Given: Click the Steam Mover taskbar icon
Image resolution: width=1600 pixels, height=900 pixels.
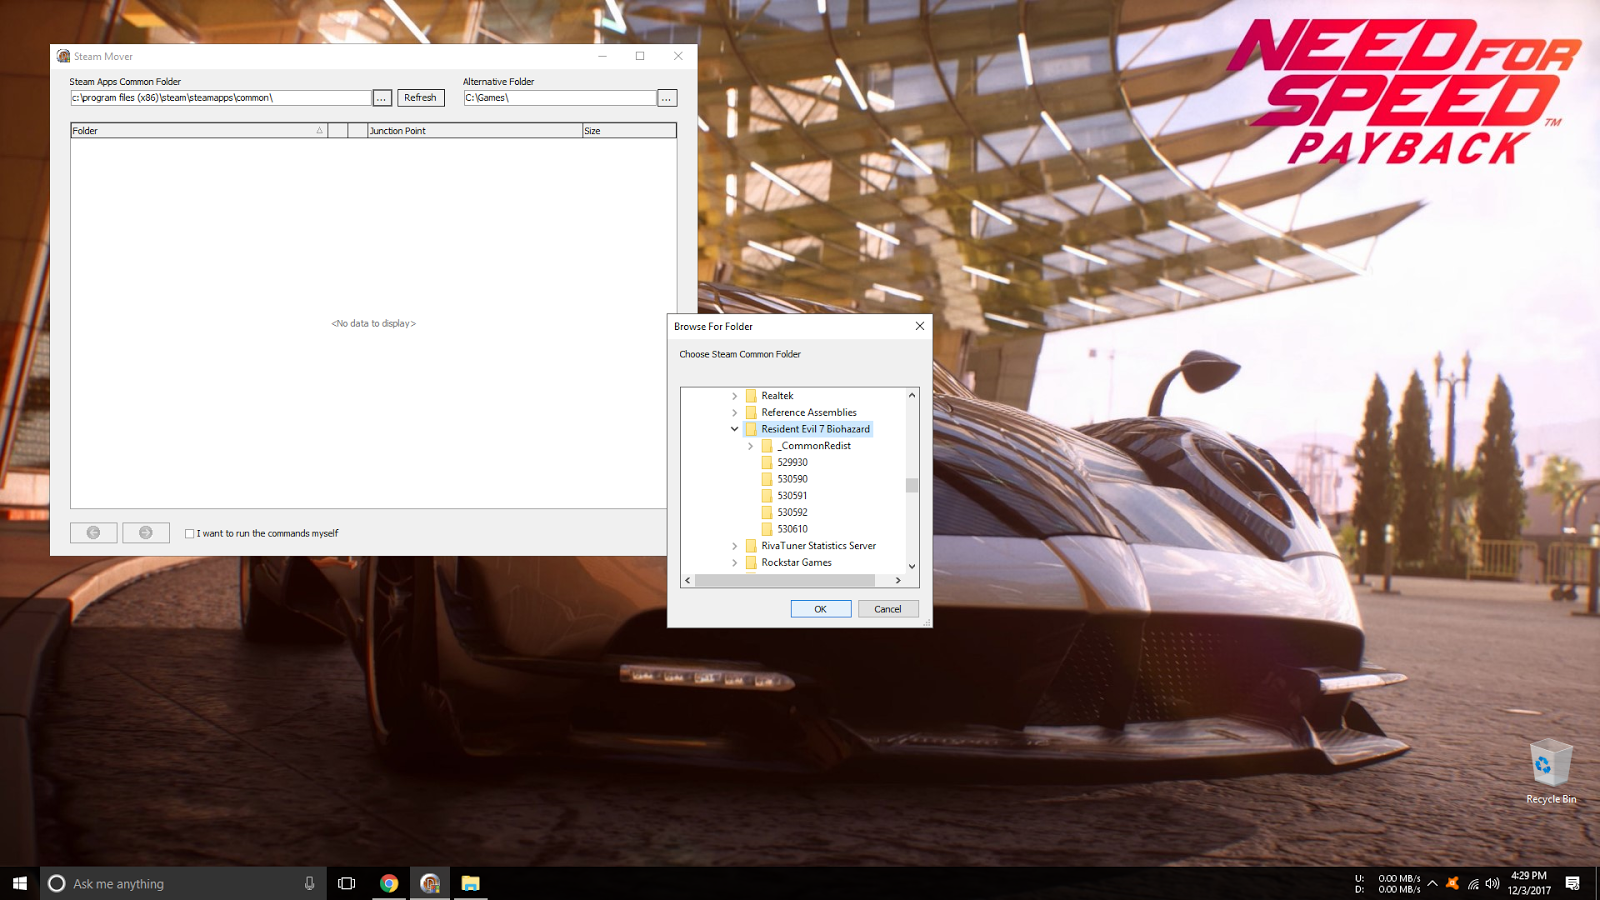Looking at the screenshot, I should coord(430,883).
